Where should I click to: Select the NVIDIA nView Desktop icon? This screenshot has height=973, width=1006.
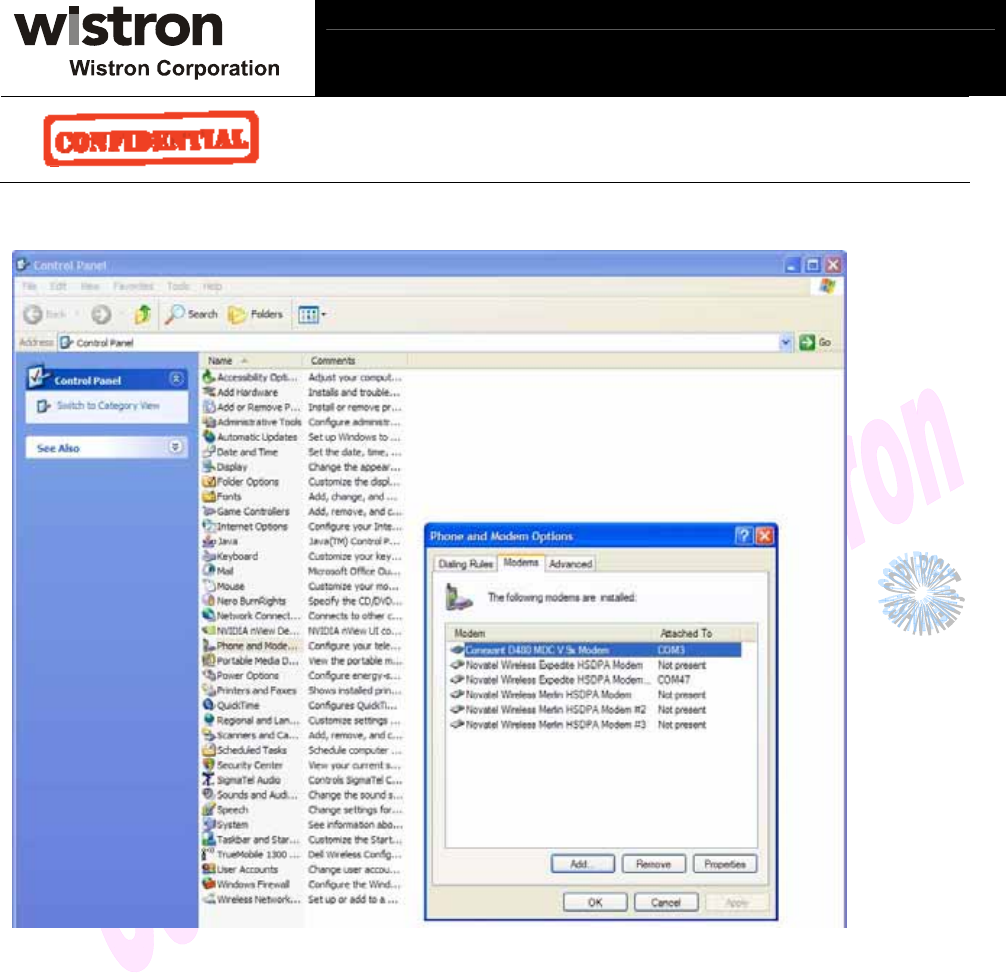coord(209,630)
